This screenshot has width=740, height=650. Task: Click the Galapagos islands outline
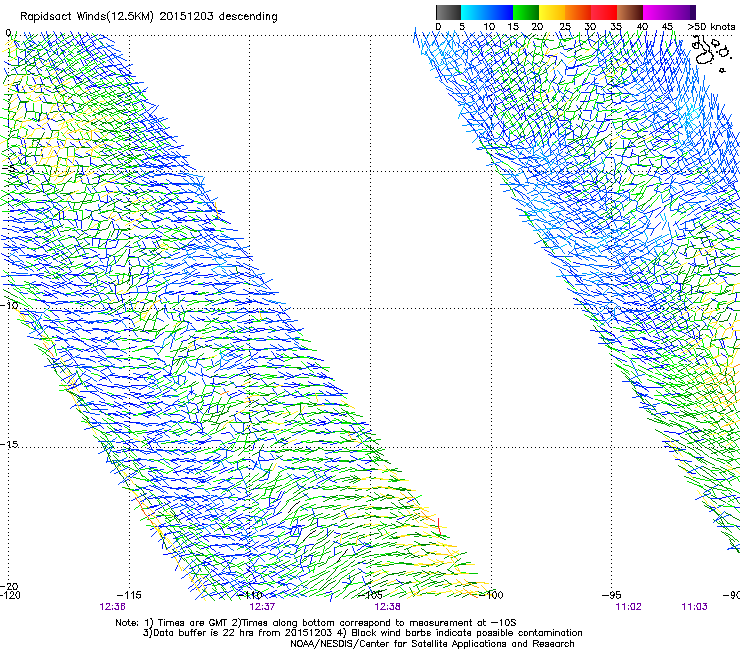pos(712,52)
